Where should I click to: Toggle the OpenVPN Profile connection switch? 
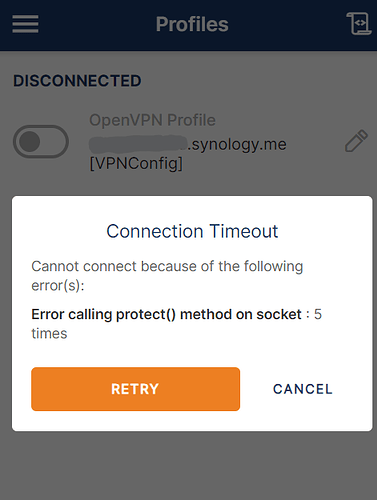pos(41,142)
